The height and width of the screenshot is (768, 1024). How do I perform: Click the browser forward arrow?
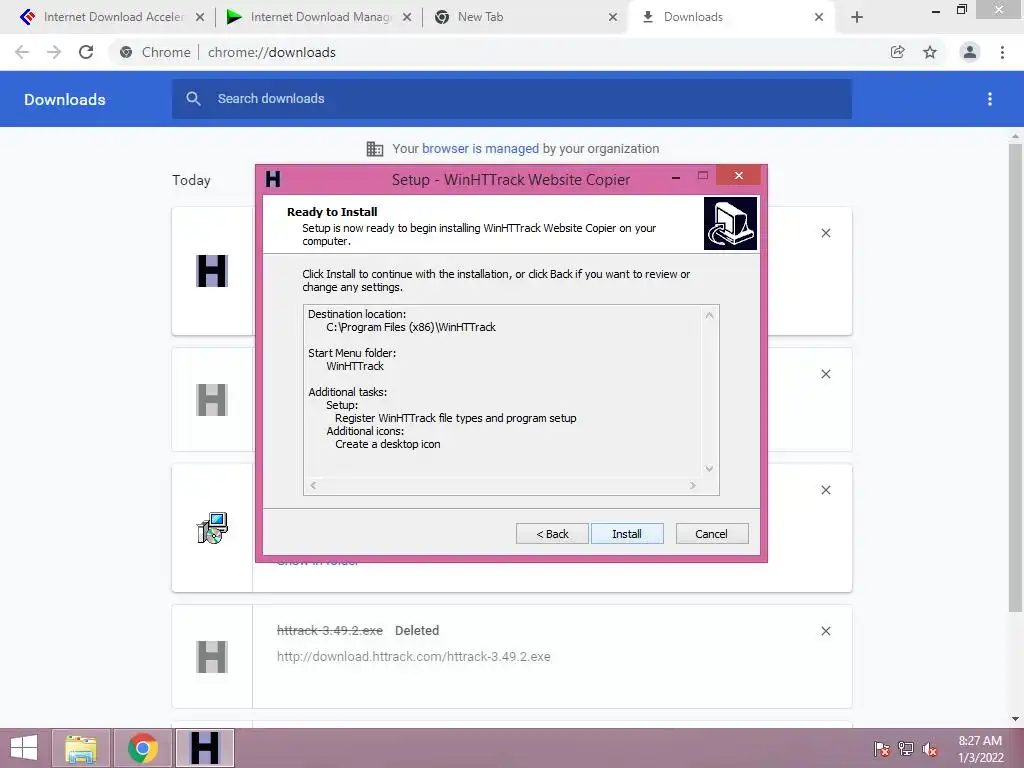click(x=54, y=52)
